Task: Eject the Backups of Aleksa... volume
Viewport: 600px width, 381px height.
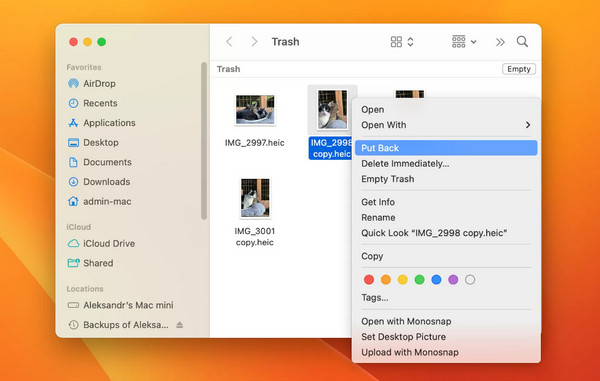Action: tap(179, 325)
